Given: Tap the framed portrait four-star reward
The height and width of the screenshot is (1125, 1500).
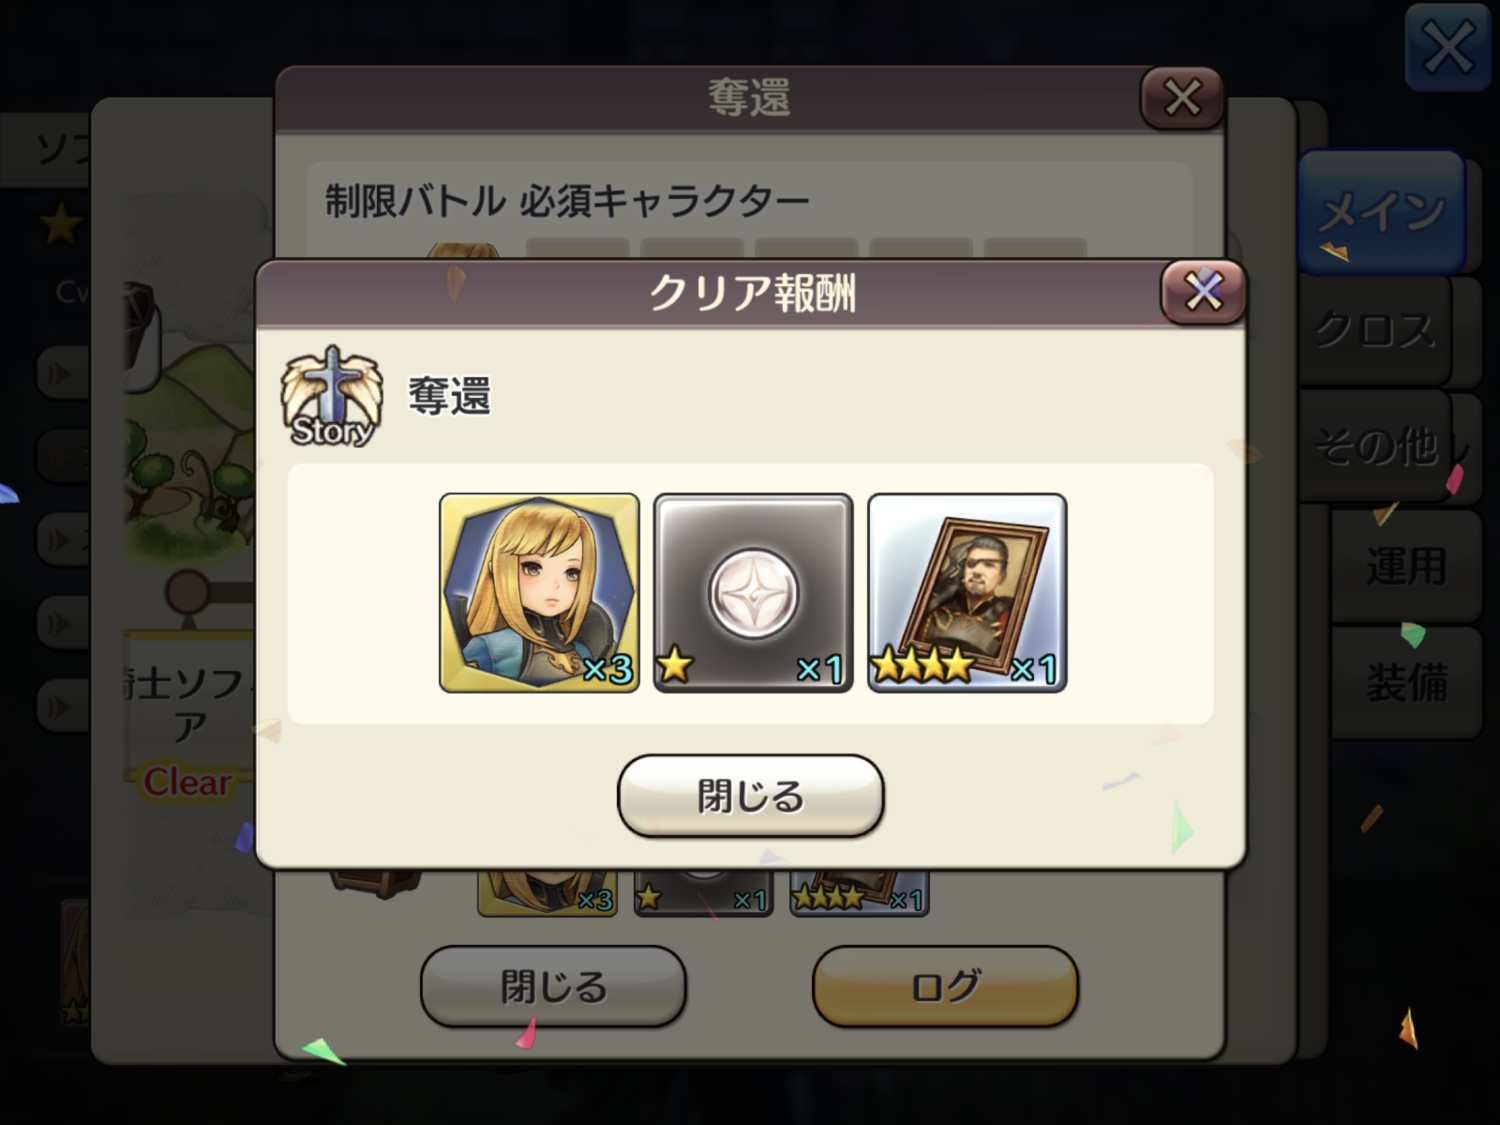Looking at the screenshot, I should click(967, 592).
